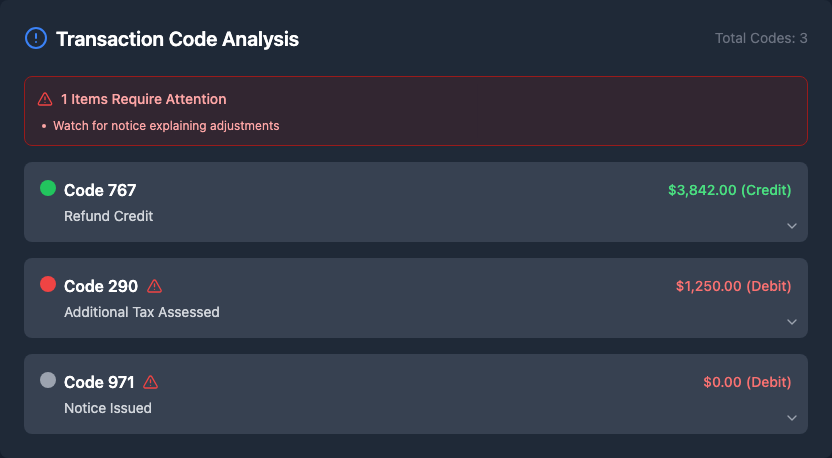The image size is (832, 458).
Task: Click the warning icon next to Code 290
Action: [x=154, y=286]
